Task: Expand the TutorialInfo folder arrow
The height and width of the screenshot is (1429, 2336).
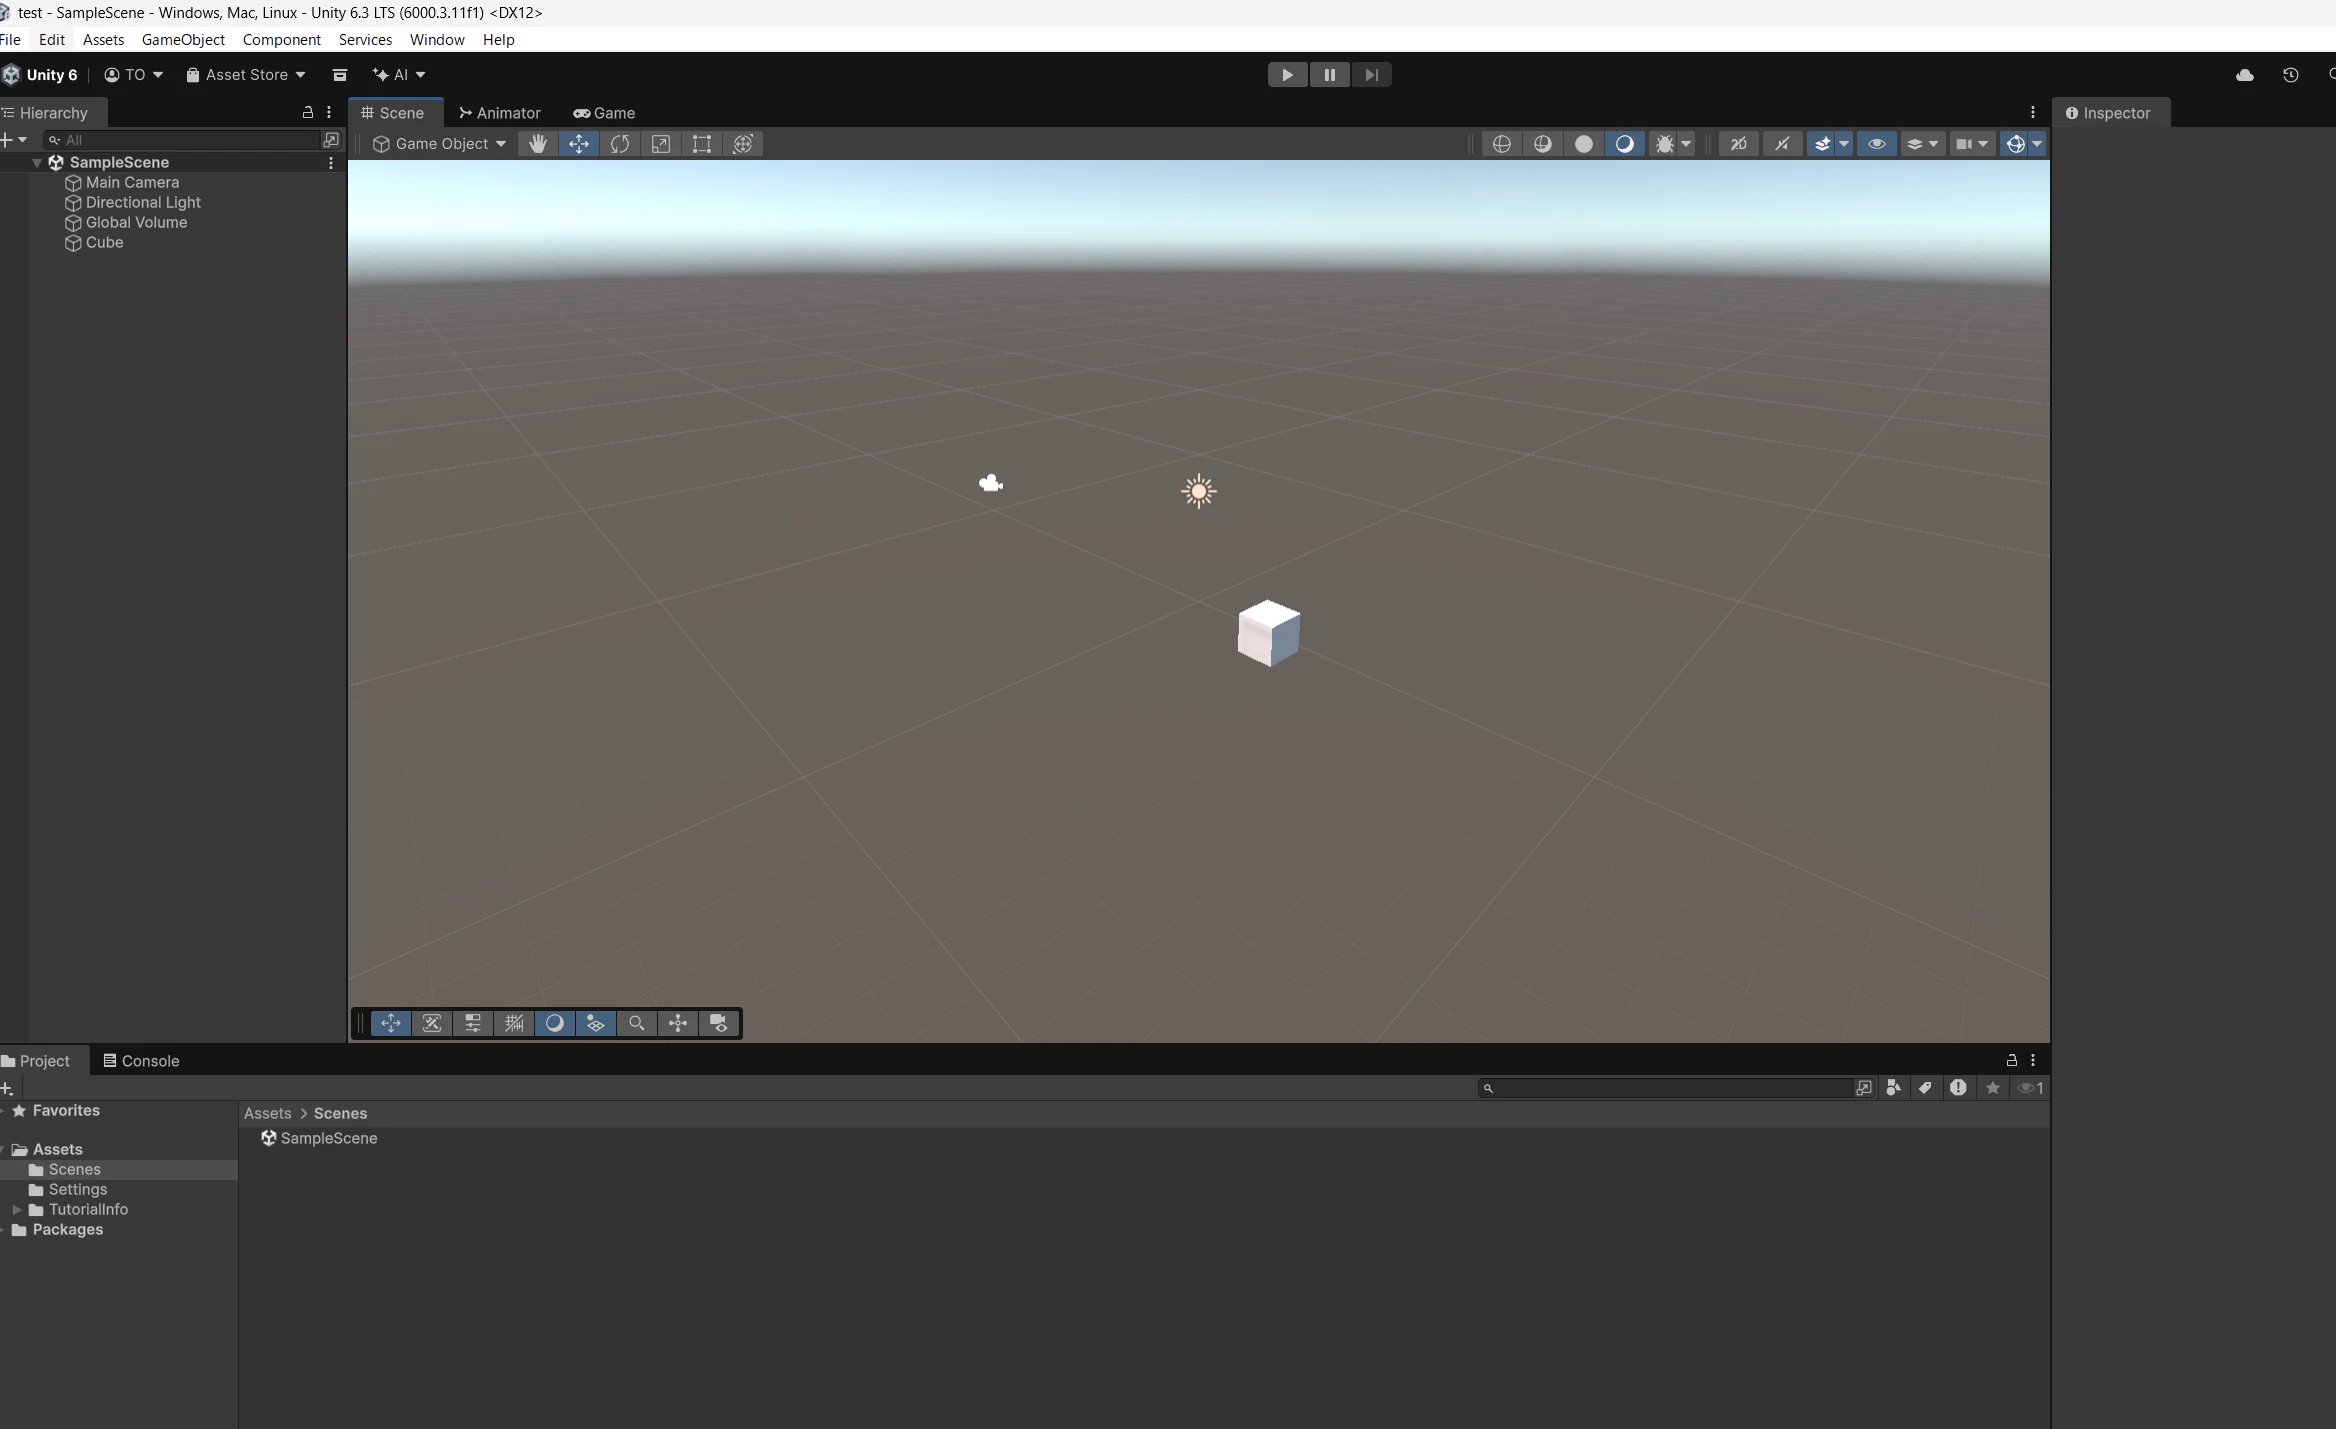Action: point(17,1209)
